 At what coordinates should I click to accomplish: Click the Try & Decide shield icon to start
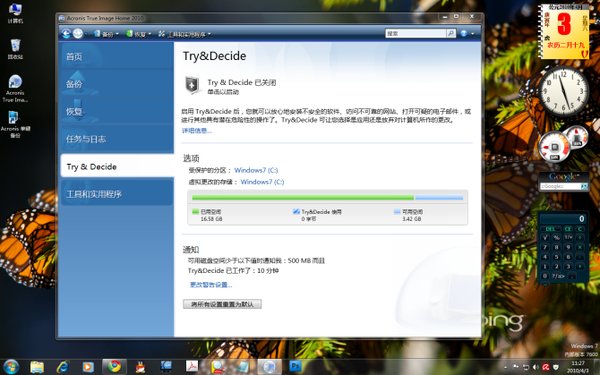[192, 85]
